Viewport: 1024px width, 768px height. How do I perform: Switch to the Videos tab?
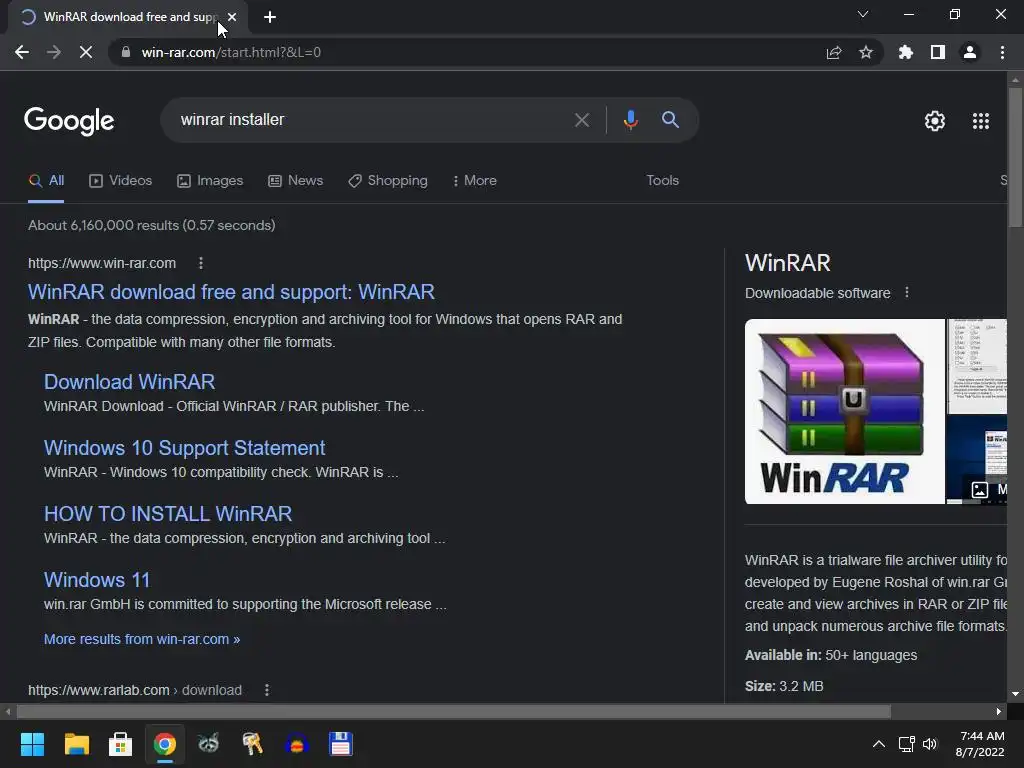pyautogui.click(x=120, y=181)
